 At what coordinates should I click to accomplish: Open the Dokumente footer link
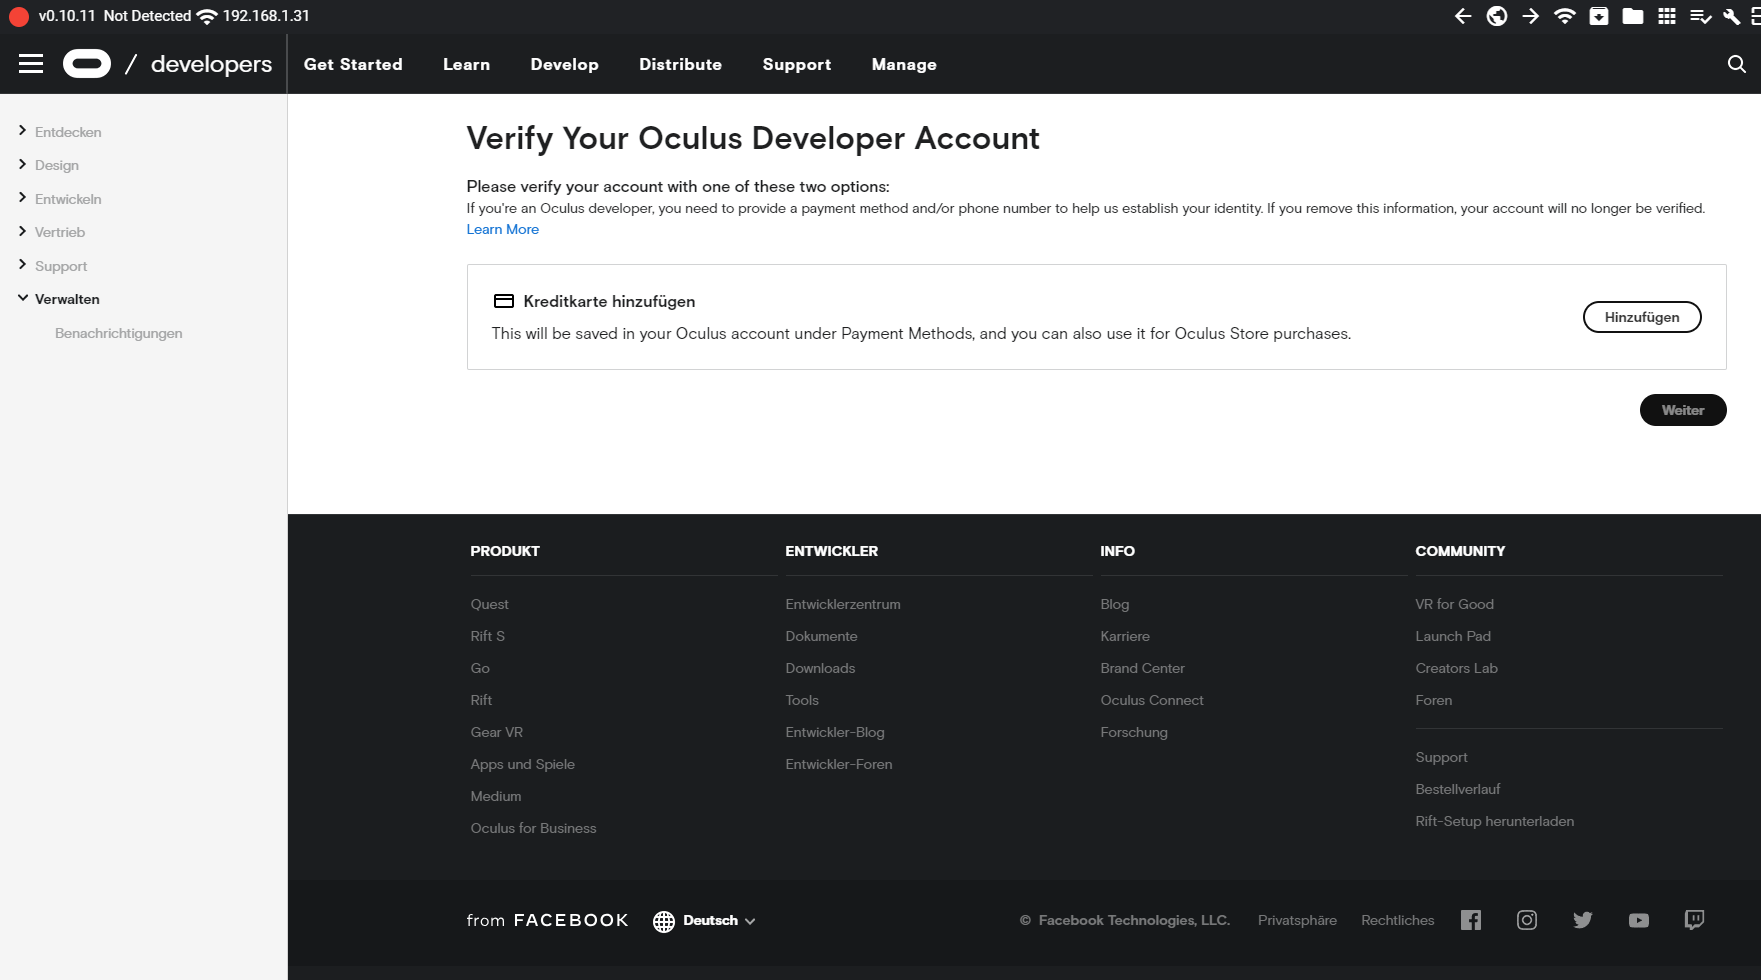(822, 636)
